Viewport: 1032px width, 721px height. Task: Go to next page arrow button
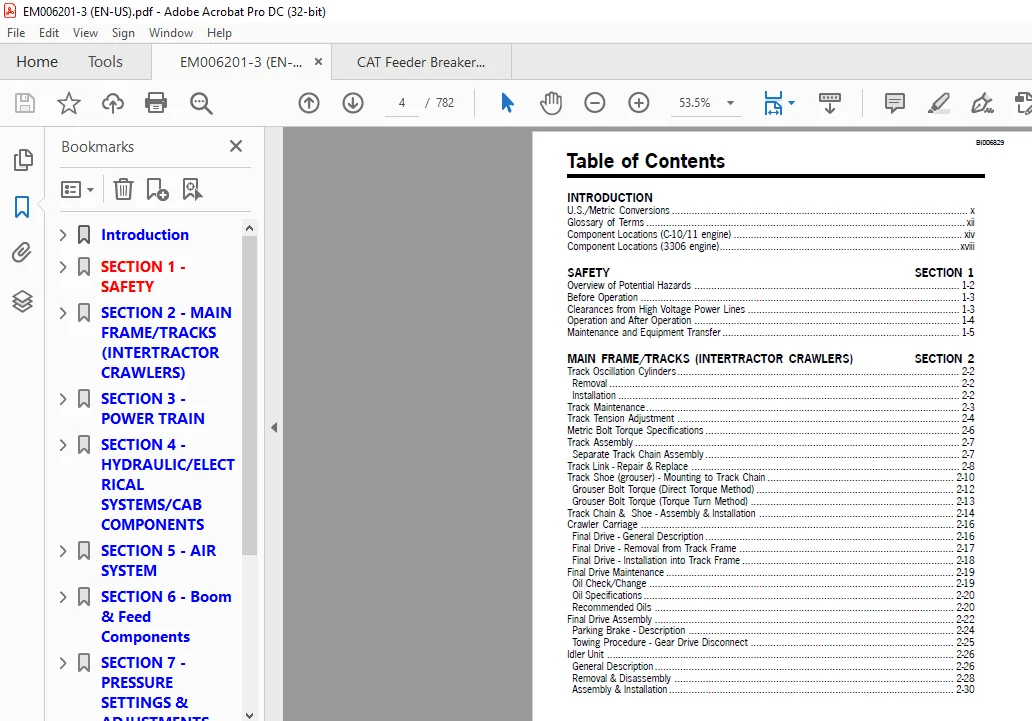coord(353,103)
